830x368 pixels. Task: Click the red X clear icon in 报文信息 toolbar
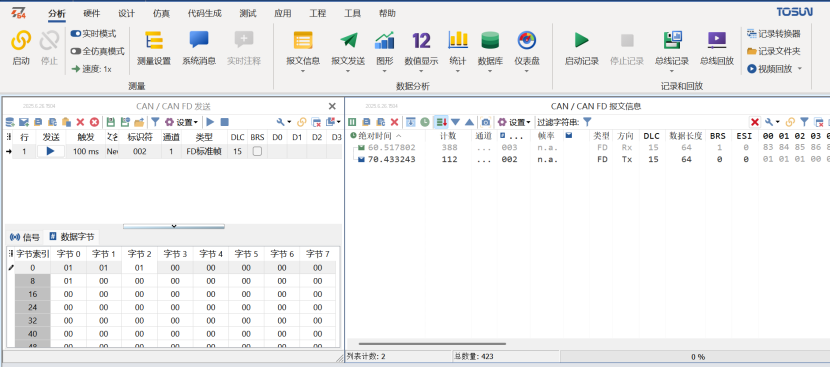(x=394, y=122)
